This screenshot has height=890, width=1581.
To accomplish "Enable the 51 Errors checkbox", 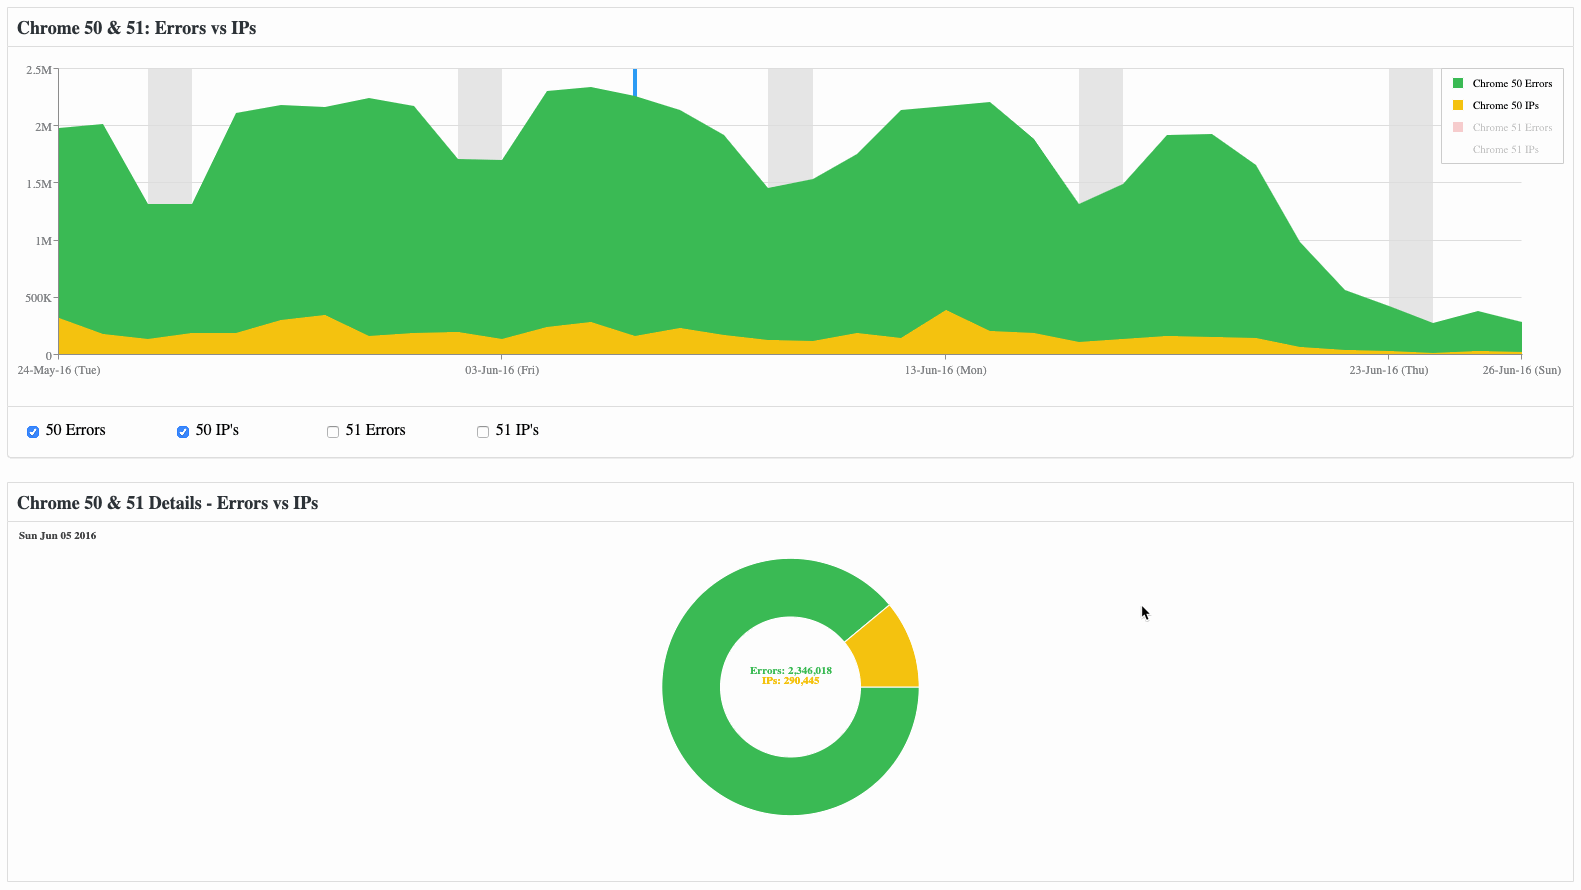I will coord(333,432).
